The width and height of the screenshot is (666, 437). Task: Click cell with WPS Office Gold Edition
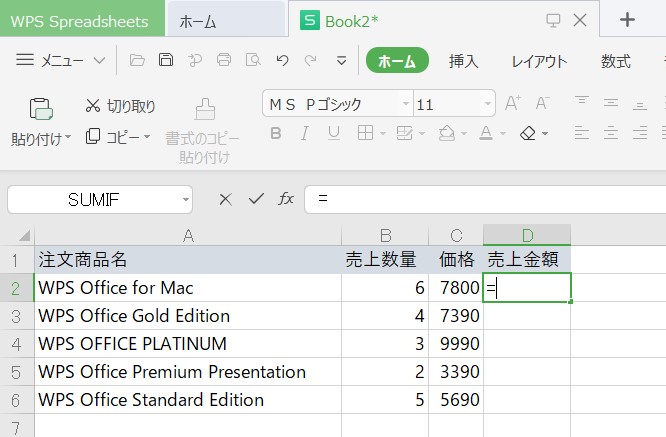188,316
